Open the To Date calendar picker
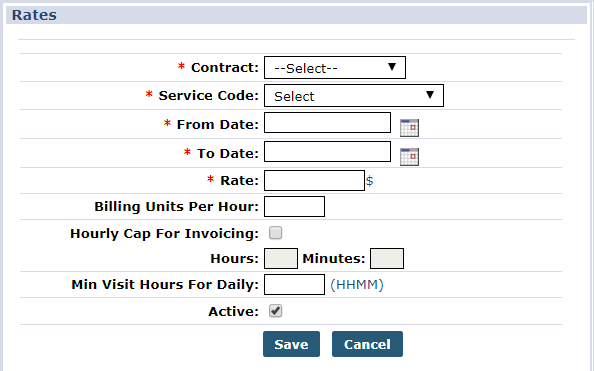This screenshot has height=371, width=594. [x=410, y=157]
